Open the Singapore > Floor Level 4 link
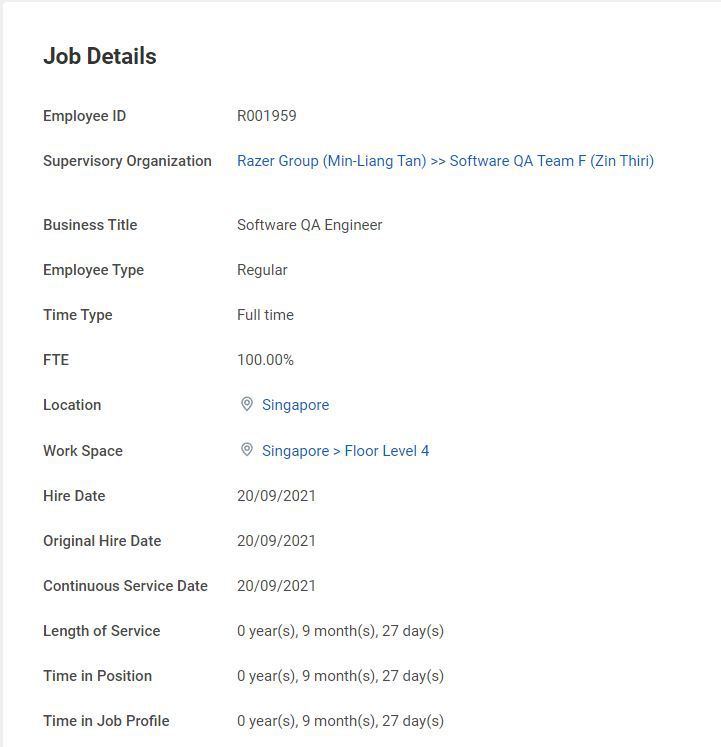Image resolution: width=721 pixels, height=747 pixels. (345, 451)
